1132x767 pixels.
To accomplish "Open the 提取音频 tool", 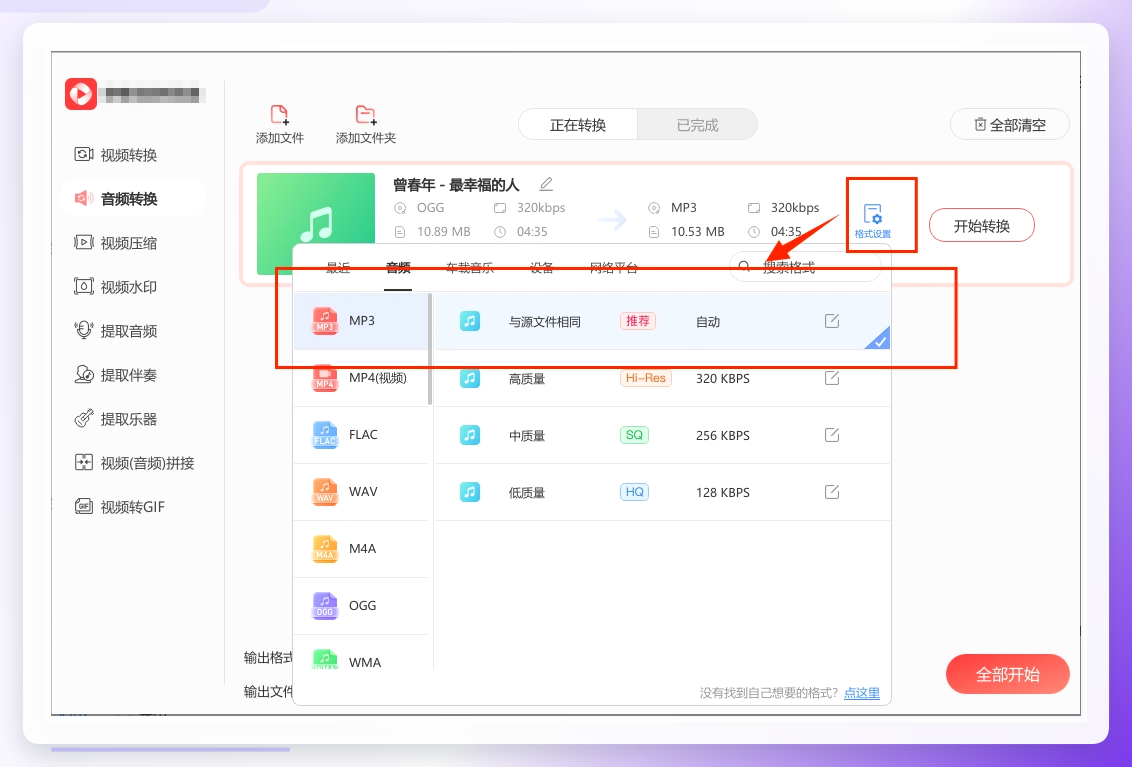I will [x=116, y=331].
